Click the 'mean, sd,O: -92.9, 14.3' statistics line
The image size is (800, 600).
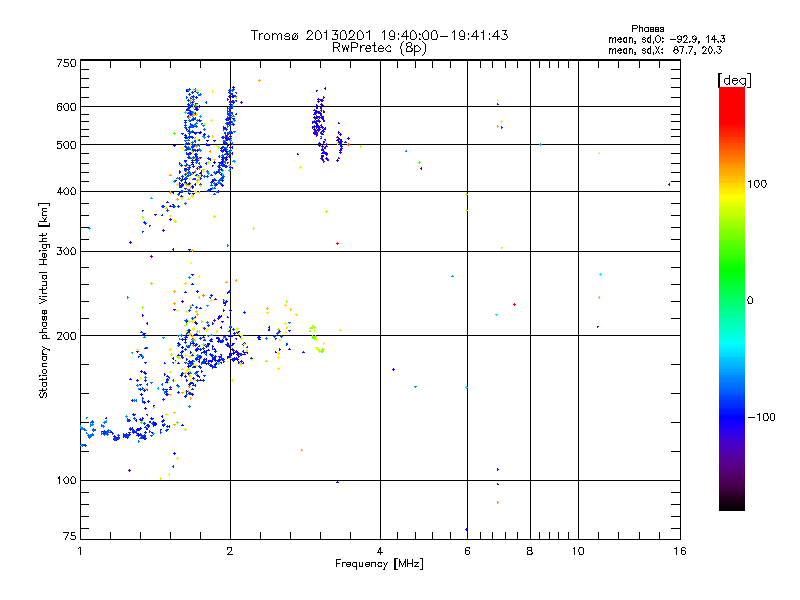pyautogui.click(x=666, y=39)
